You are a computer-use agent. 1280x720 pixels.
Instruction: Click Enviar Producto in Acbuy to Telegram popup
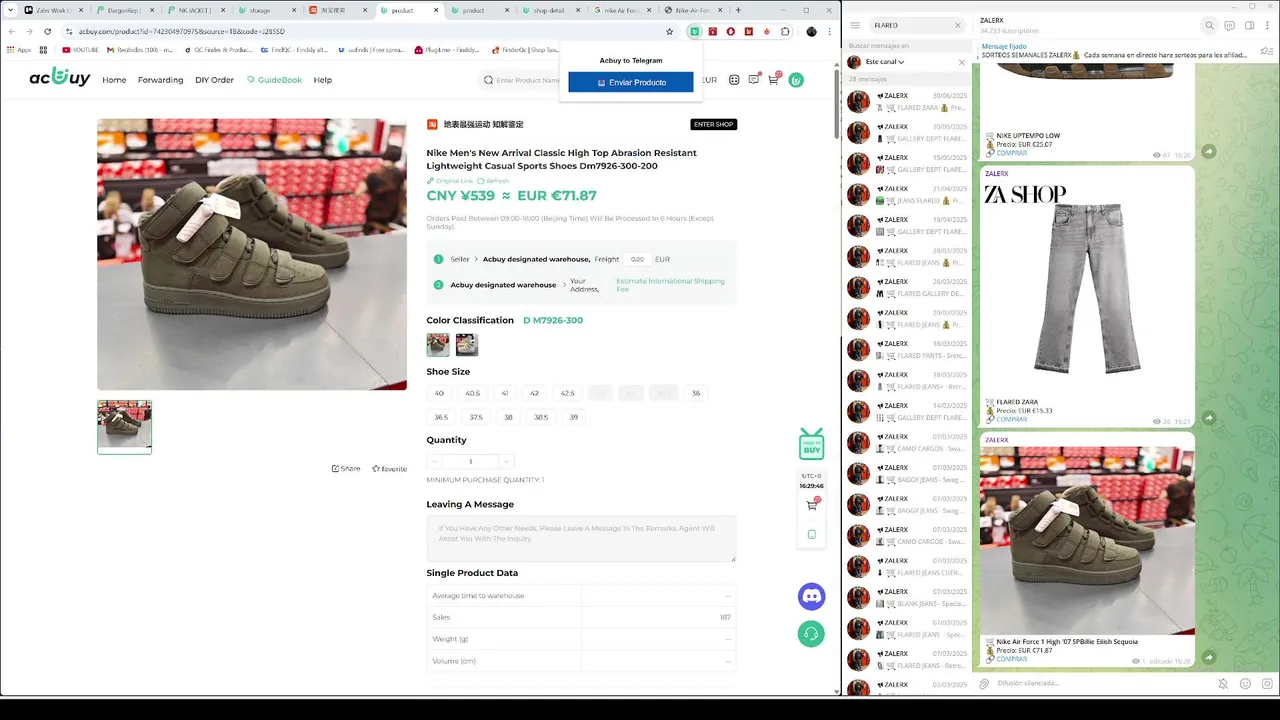point(631,82)
